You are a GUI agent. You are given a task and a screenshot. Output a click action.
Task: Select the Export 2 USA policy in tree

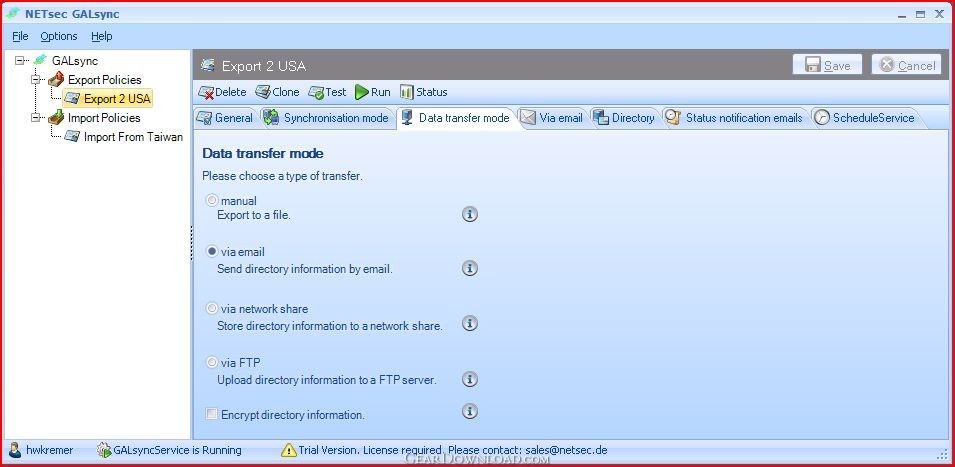(x=108, y=99)
